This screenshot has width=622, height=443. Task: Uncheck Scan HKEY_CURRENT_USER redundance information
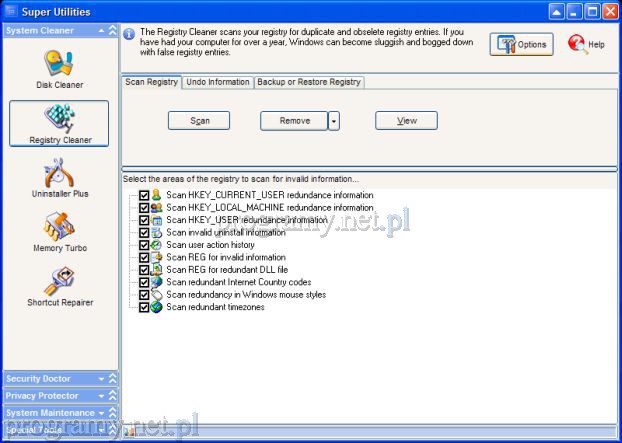144,195
